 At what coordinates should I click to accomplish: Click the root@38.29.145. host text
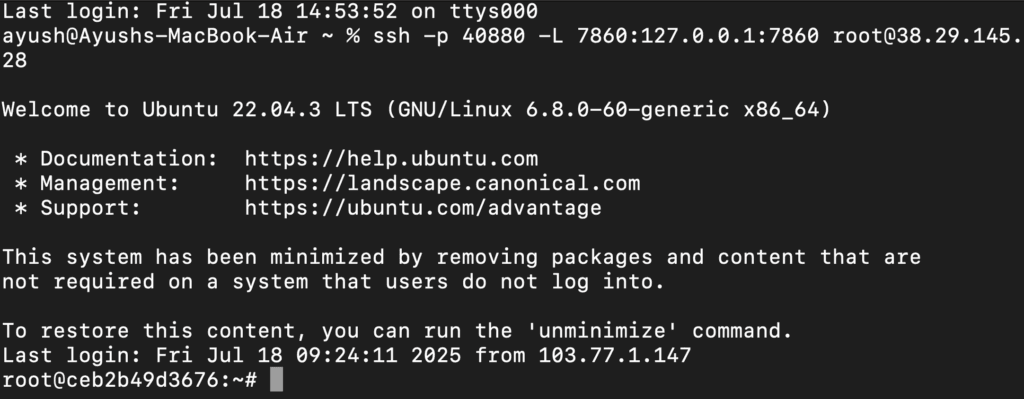tap(927, 36)
